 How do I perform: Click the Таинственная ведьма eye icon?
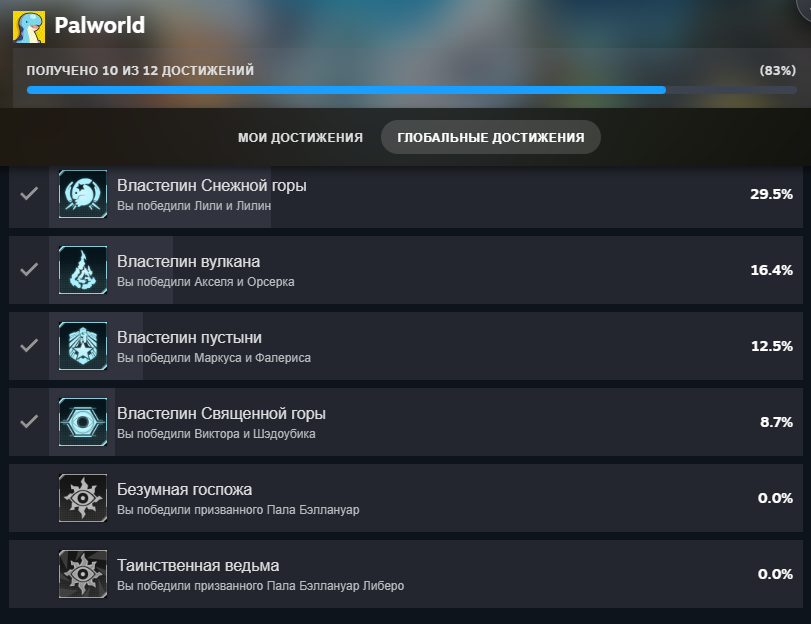(83, 574)
